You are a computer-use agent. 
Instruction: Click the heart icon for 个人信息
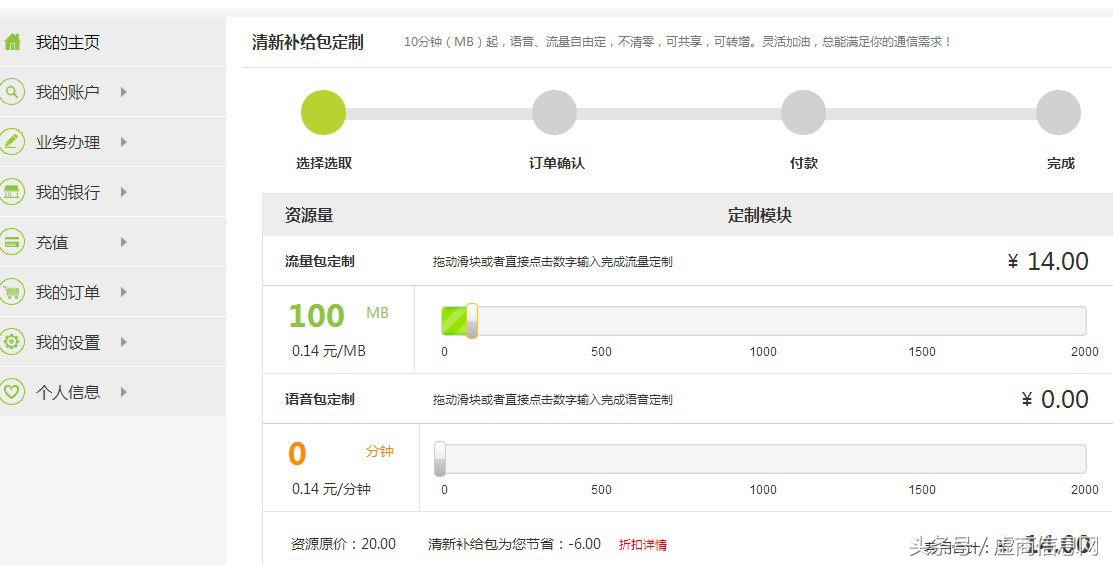[11, 392]
